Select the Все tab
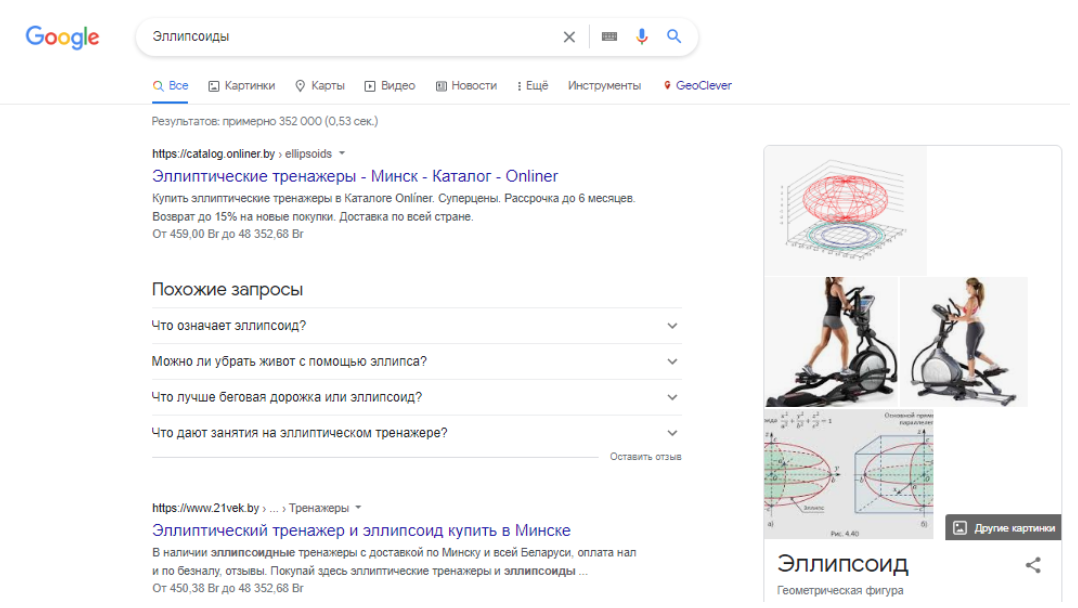Screen dimensions: 1078x608 170,86
